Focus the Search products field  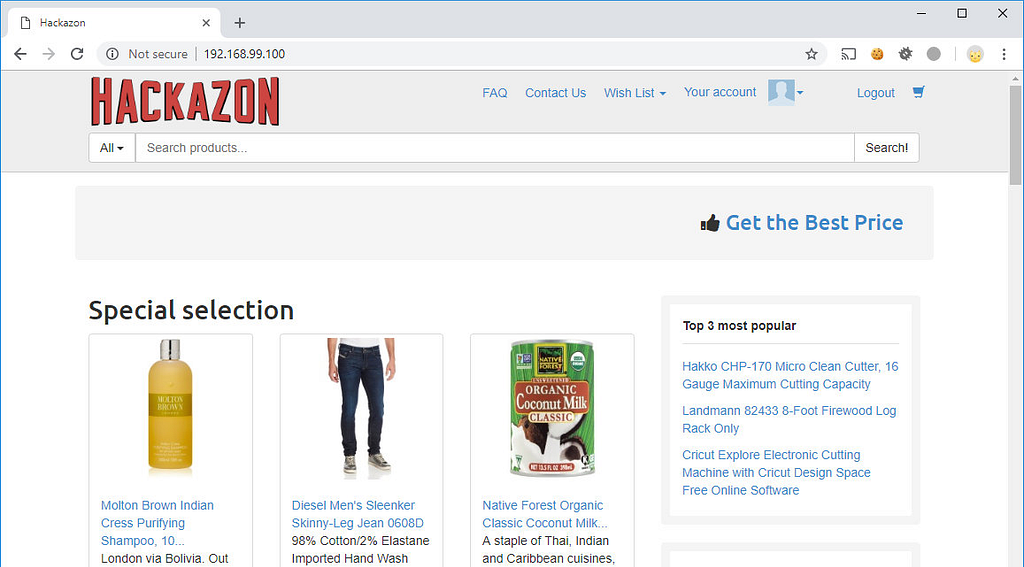click(x=494, y=148)
